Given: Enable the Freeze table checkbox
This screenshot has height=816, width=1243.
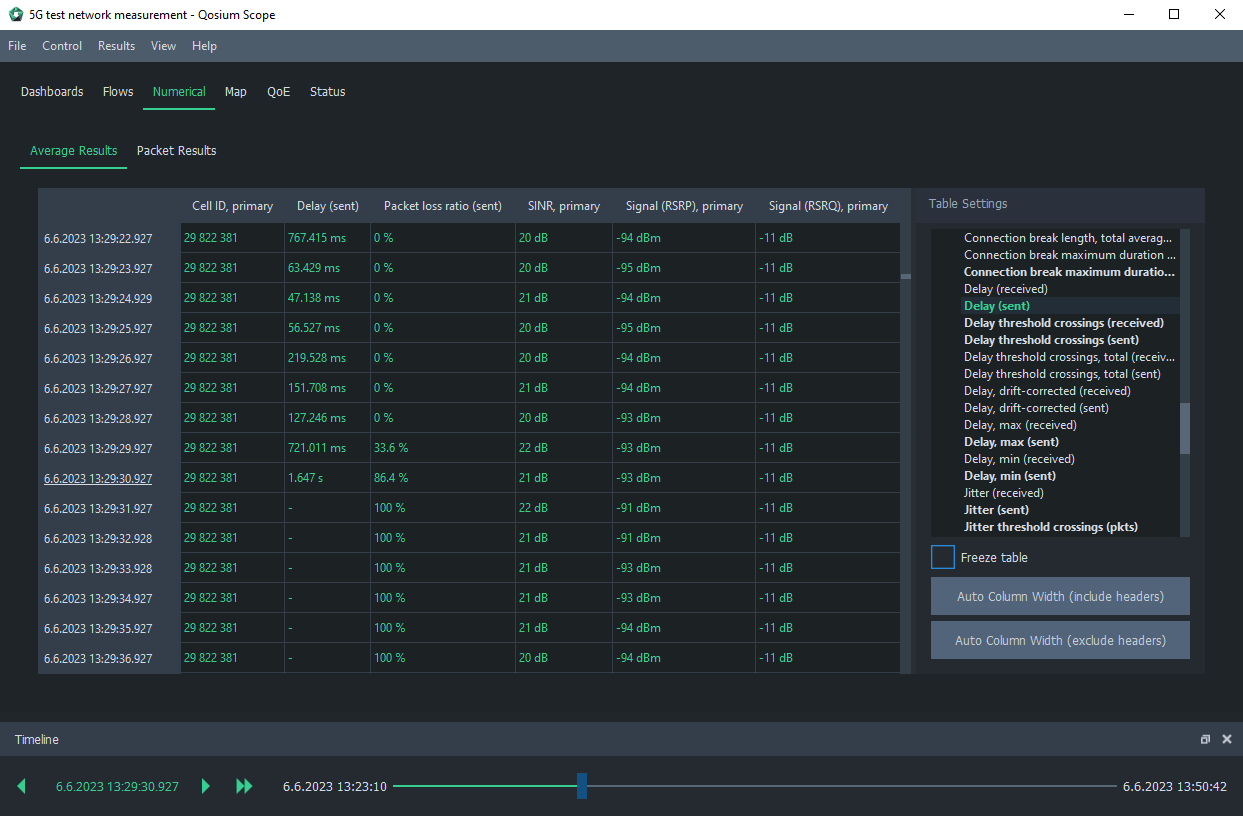Looking at the screenshot, I should (x=942, y=558).
